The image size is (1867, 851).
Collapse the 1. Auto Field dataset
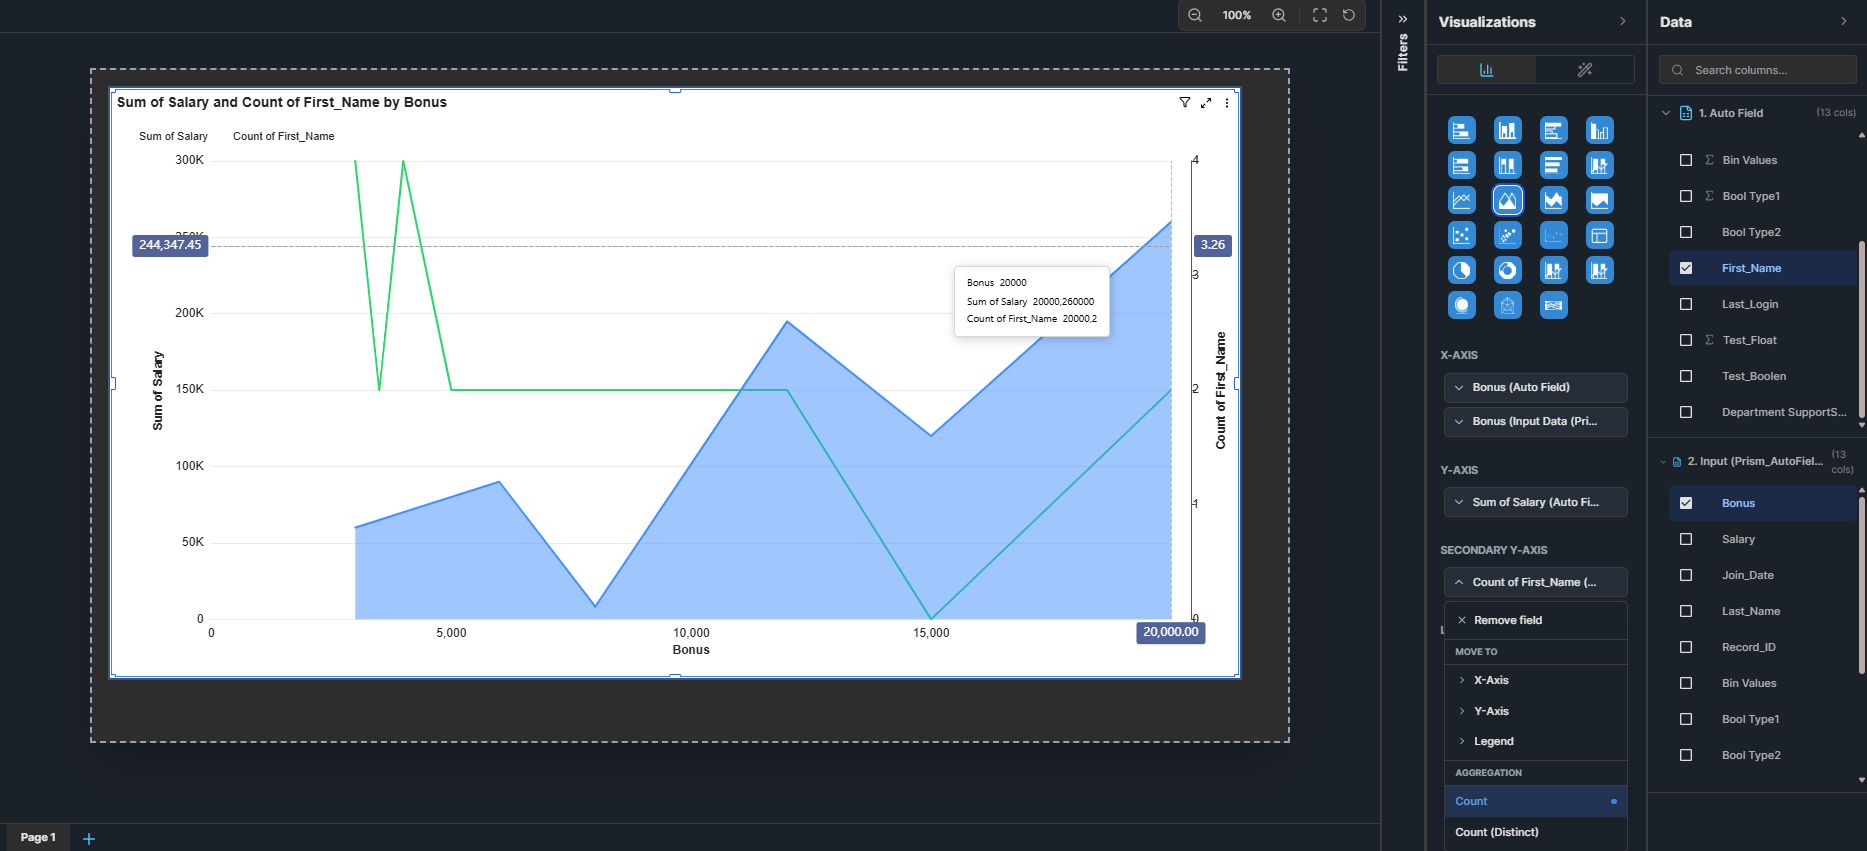coord(1666,113)
